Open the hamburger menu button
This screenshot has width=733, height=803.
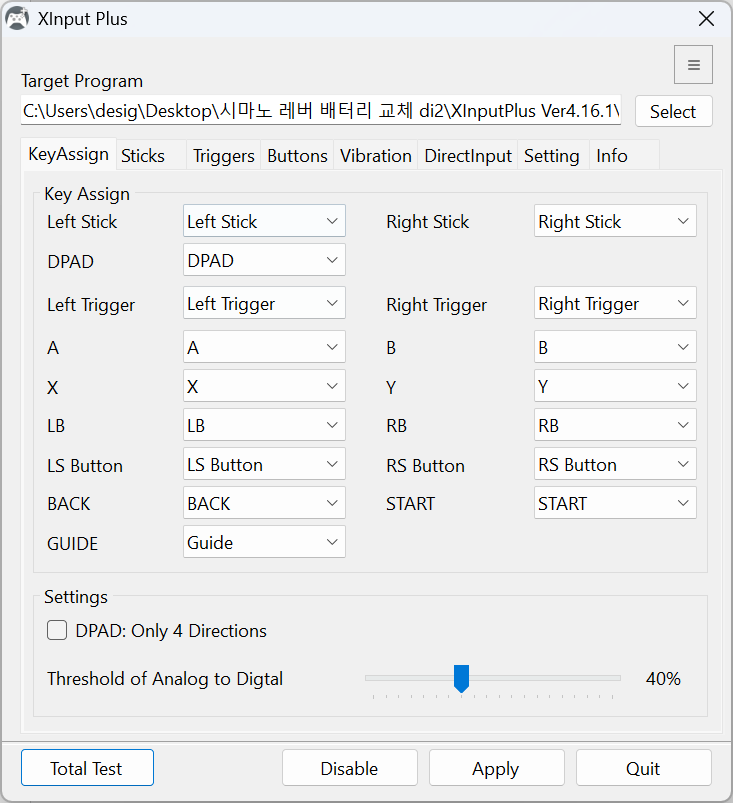(693, 65)
